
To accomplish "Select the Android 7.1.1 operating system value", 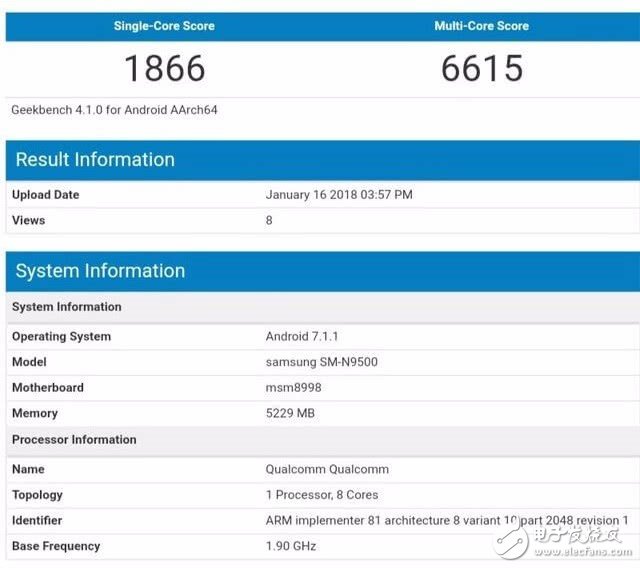I will point(301,337).
